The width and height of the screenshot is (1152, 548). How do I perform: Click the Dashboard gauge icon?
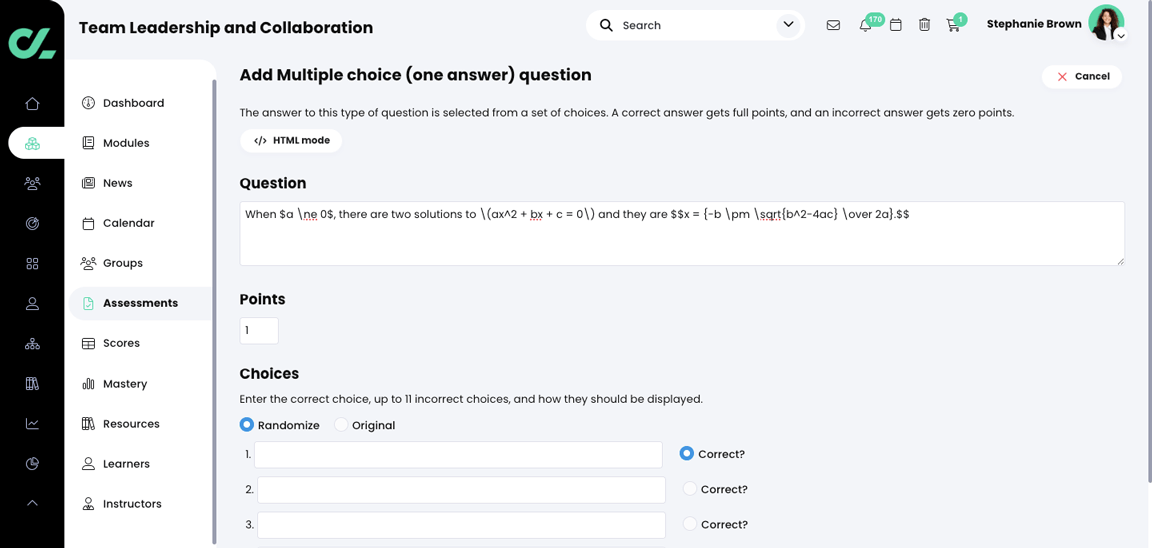(x=88, y=103)
